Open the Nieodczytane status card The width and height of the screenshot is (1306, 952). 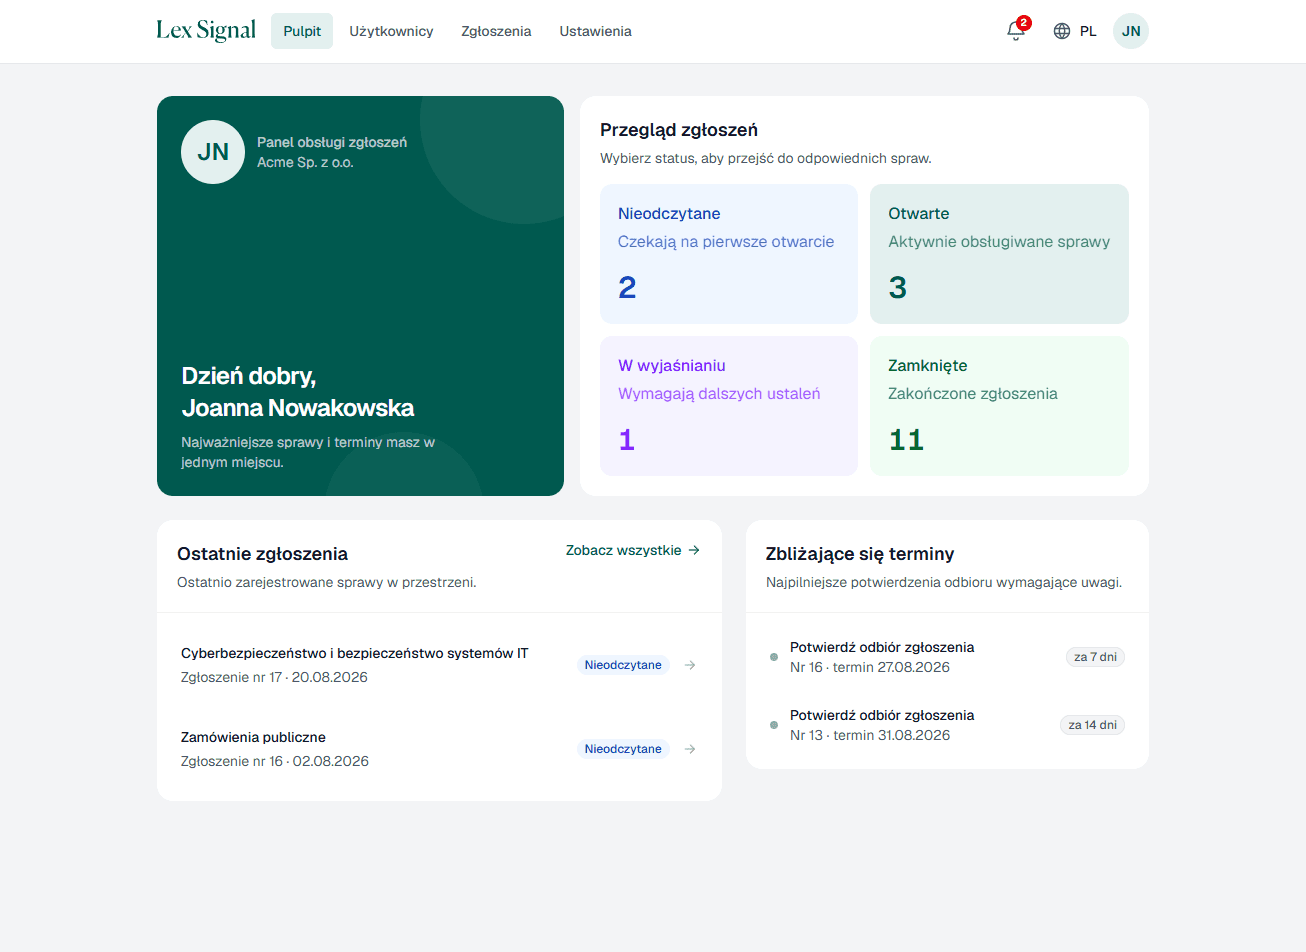(x=729, y=254)
